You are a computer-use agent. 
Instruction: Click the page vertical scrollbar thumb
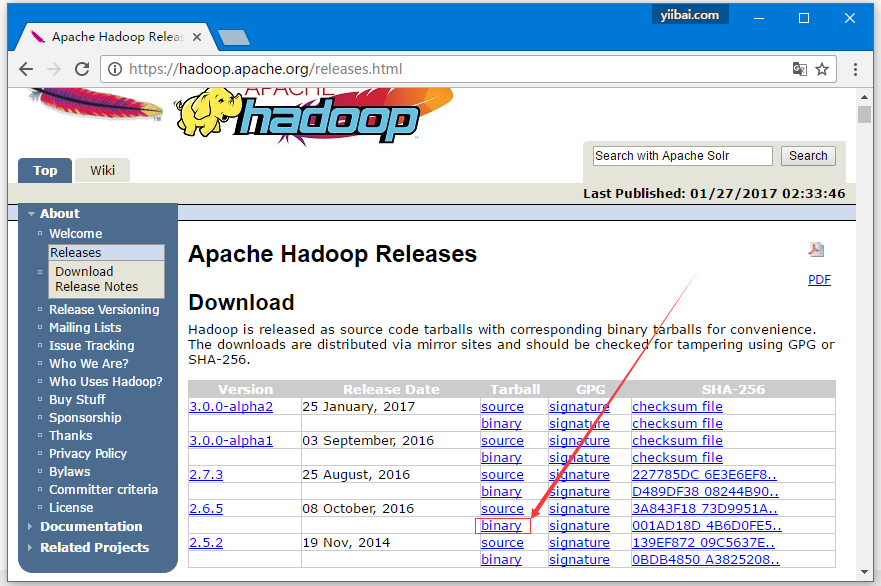click(x=864, y=114)
